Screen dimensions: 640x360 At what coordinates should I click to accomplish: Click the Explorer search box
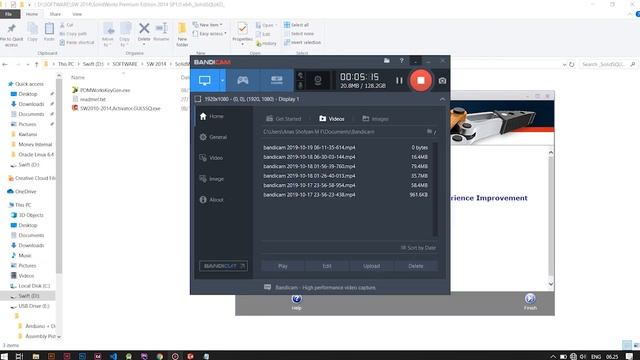pos(608,64)
